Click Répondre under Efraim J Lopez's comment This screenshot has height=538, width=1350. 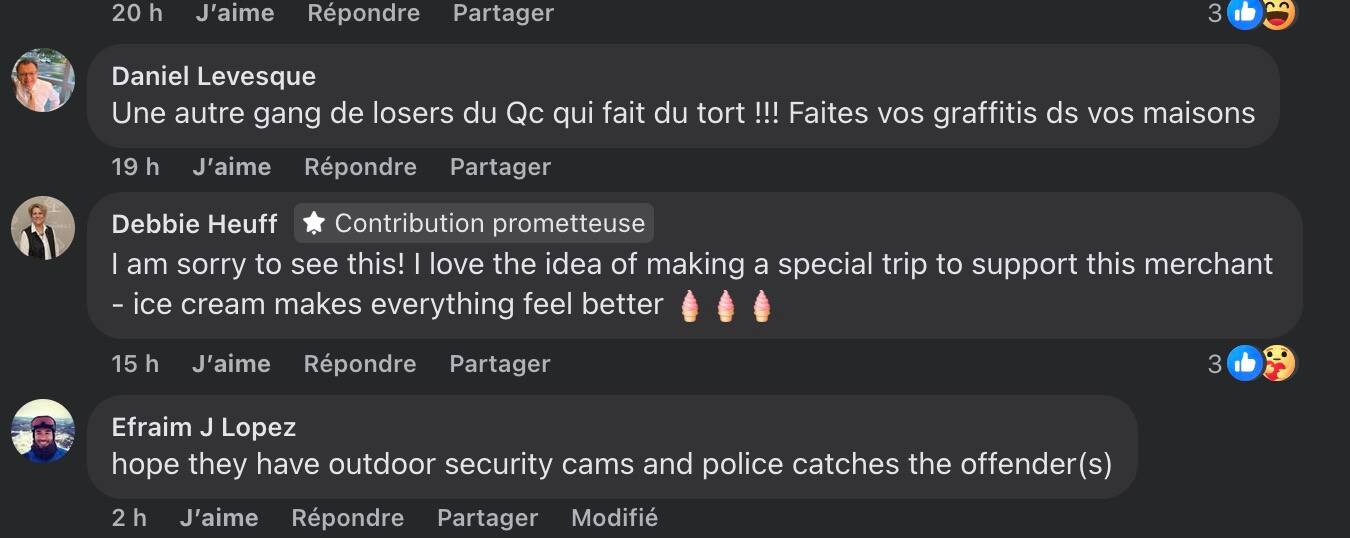(347, 518)
